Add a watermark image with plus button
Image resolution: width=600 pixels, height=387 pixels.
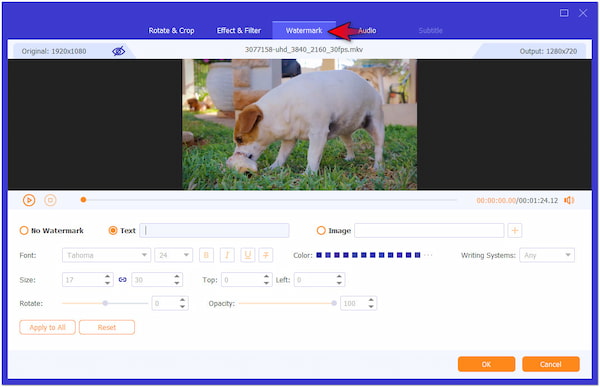coord(515,230)
